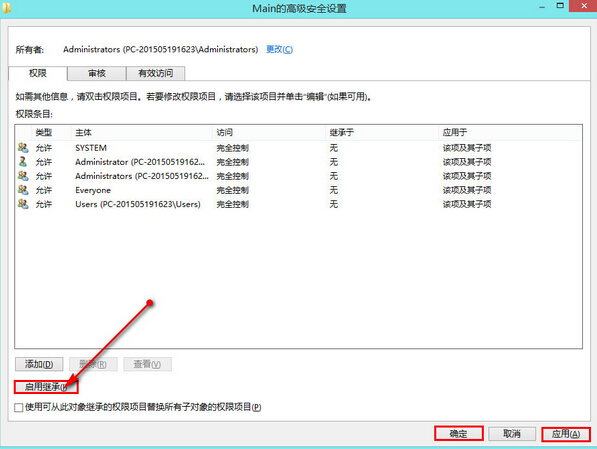Open the 审核 tab

click(x=97, y=73)
